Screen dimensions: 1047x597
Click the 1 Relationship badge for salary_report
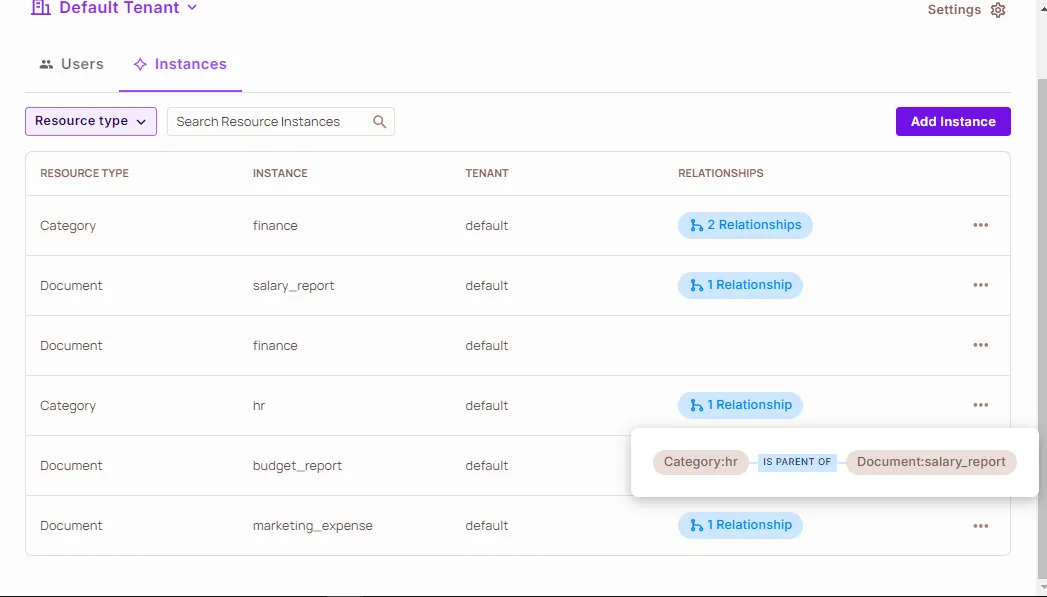tap(740, 285)
